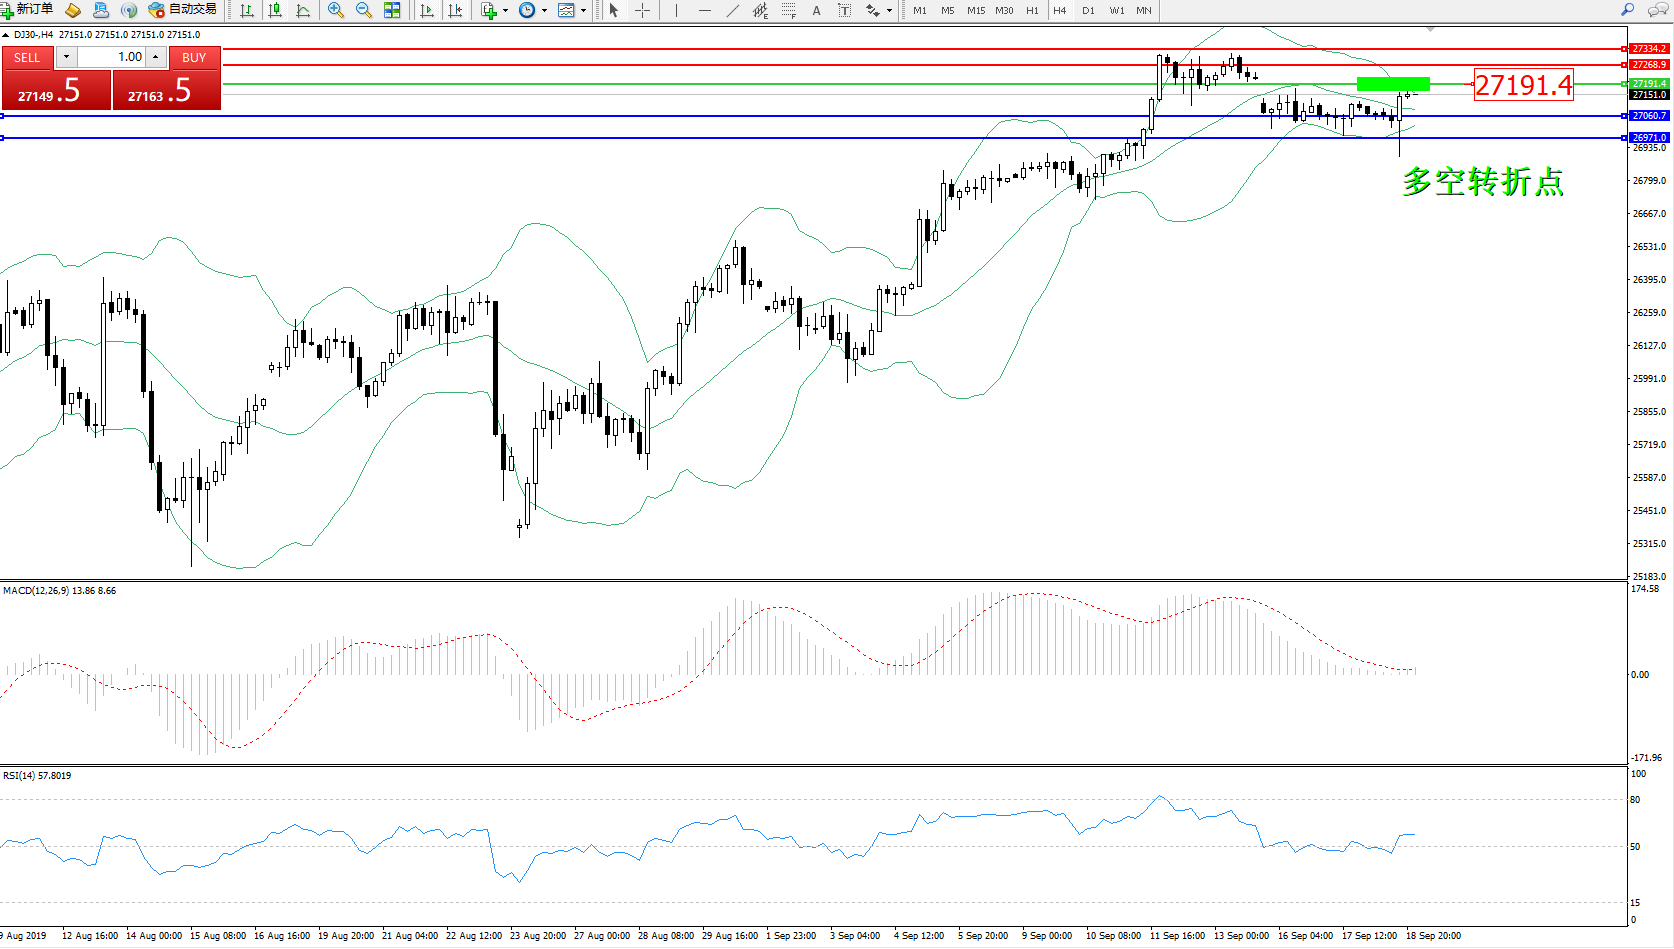Open the search magnifier icon
This screenshot has height=949, width=1674.
point(1627,10)
